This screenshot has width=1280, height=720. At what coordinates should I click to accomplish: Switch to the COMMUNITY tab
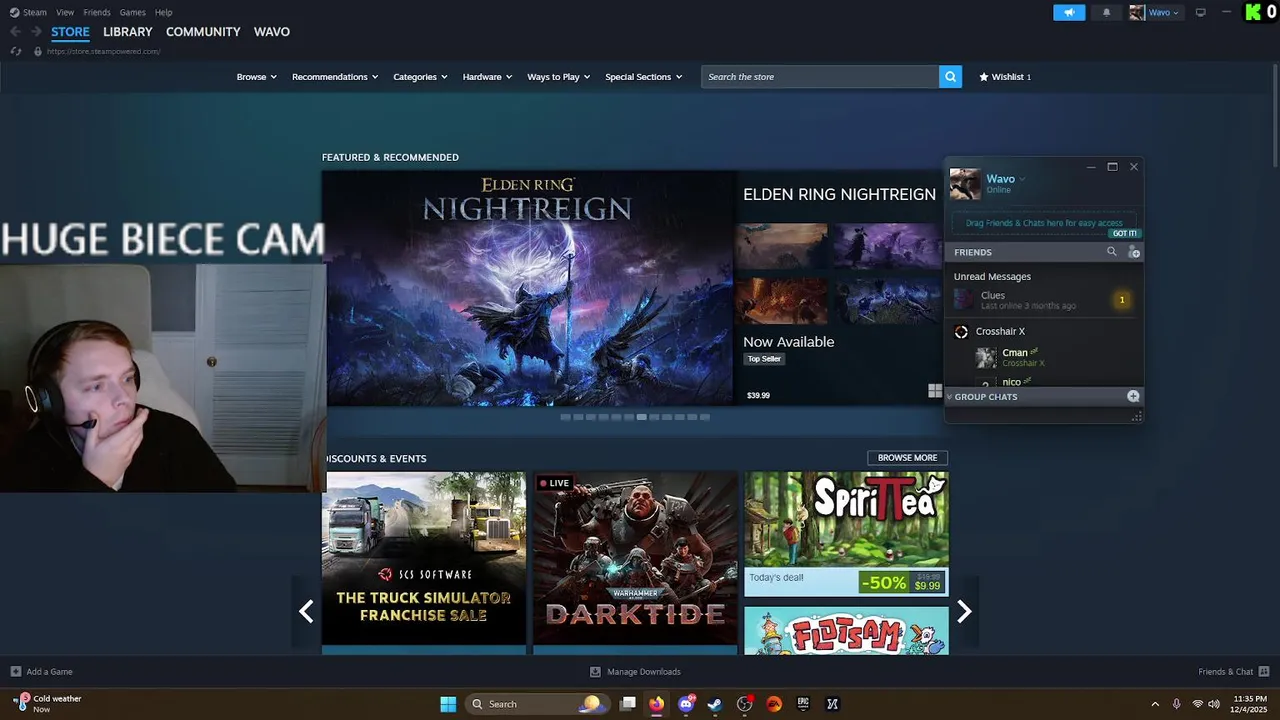click(203, 32)
